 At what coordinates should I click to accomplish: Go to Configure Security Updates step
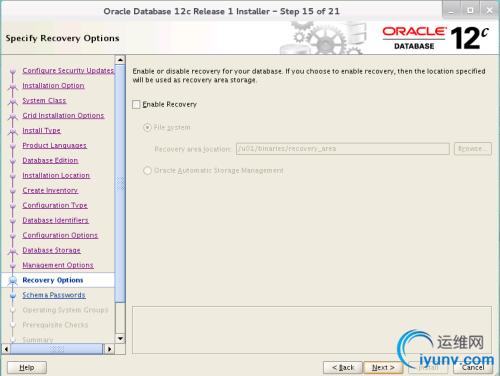click(68, 71)
